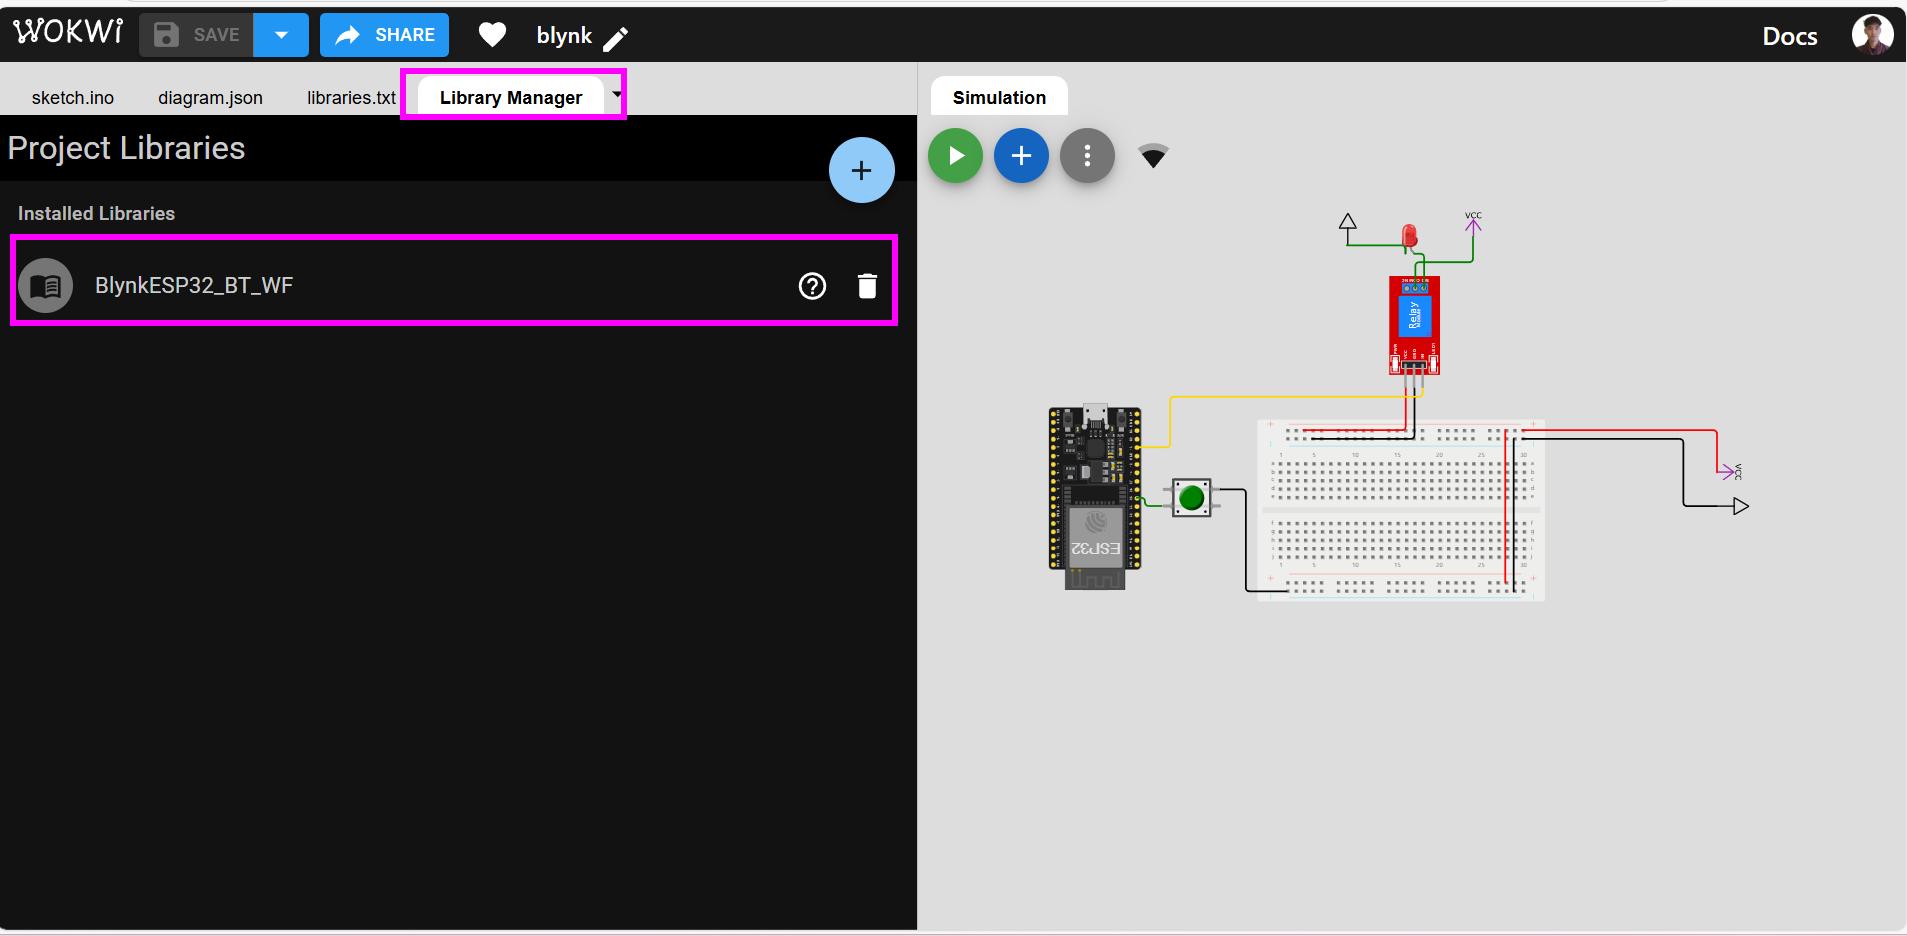Add a new part with blue plus

click(x=1021, y=156)
